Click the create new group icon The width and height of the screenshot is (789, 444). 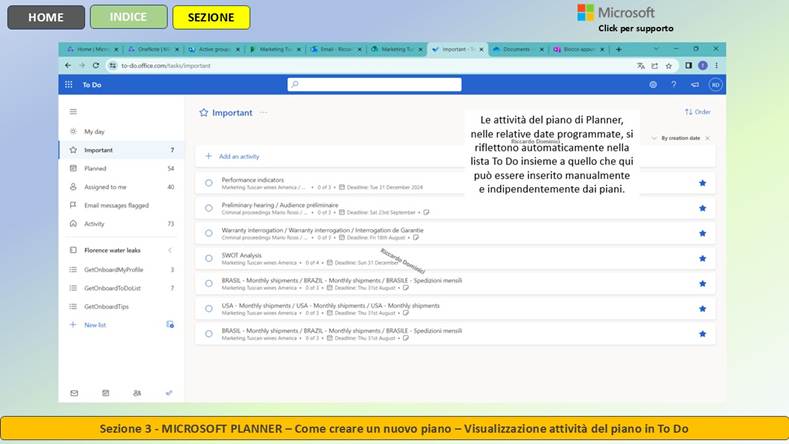click(169, 325)
